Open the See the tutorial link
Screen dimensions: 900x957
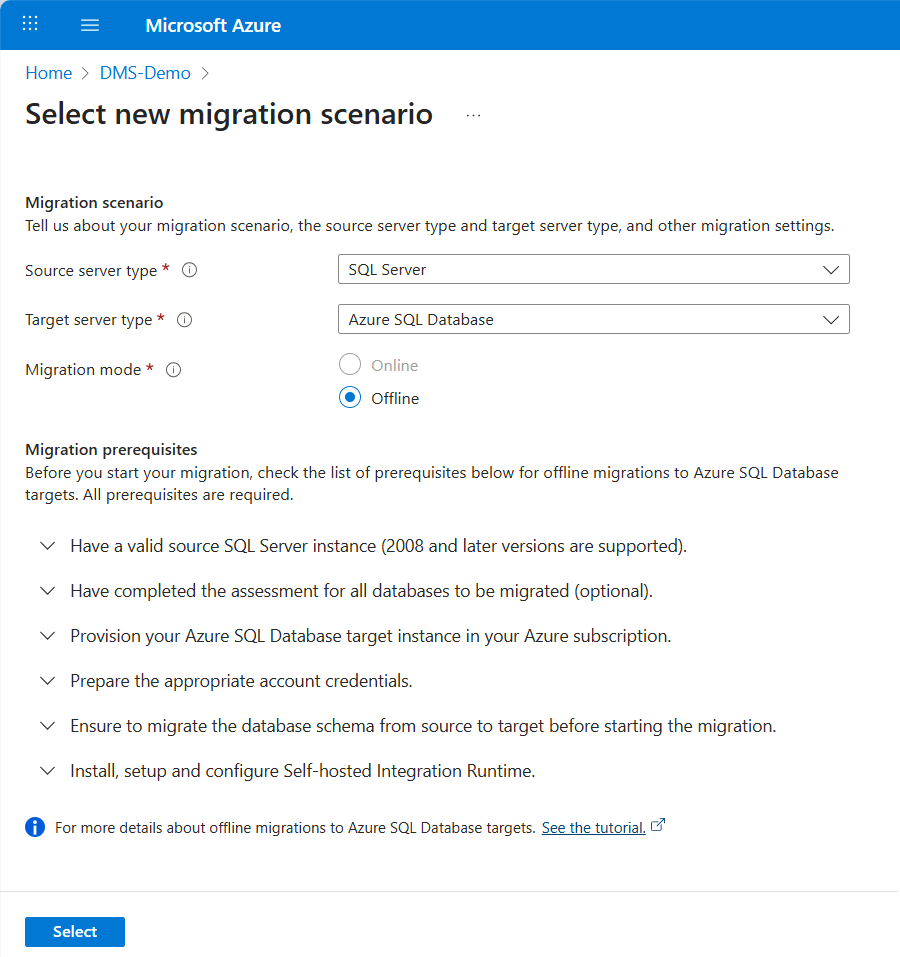(593, 827)
